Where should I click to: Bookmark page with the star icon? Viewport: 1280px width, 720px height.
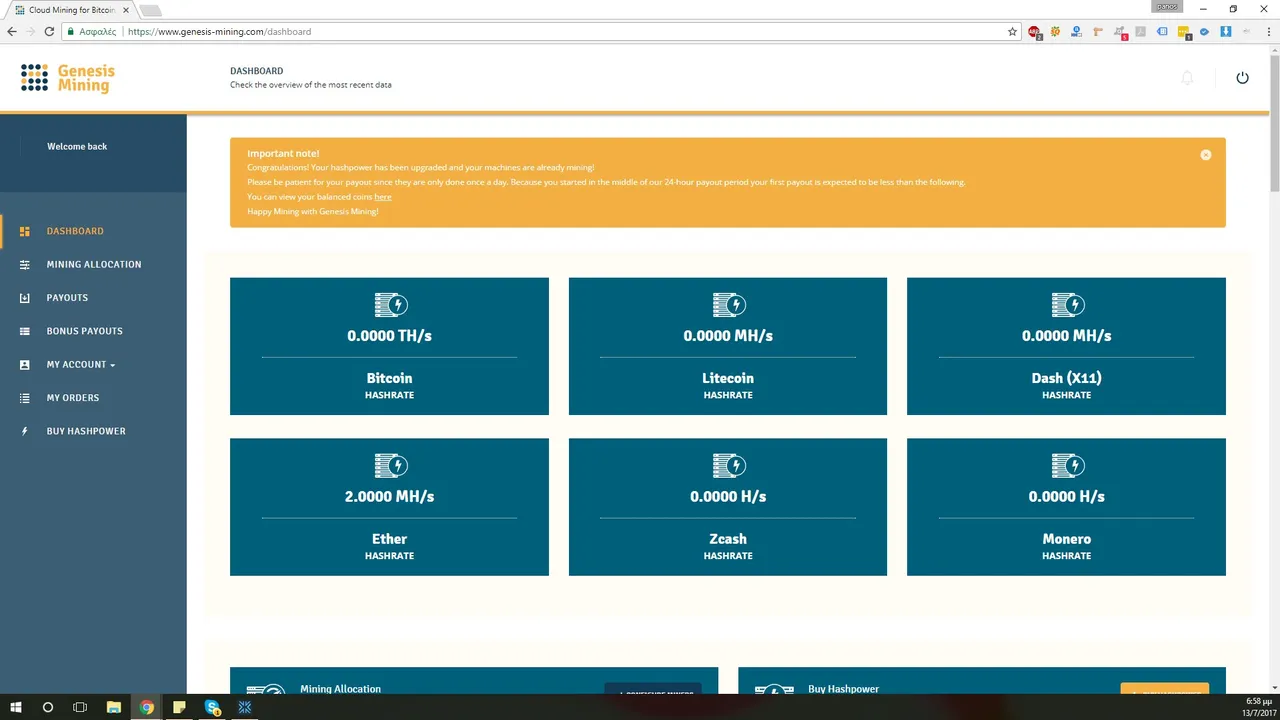click(1012, 32)
